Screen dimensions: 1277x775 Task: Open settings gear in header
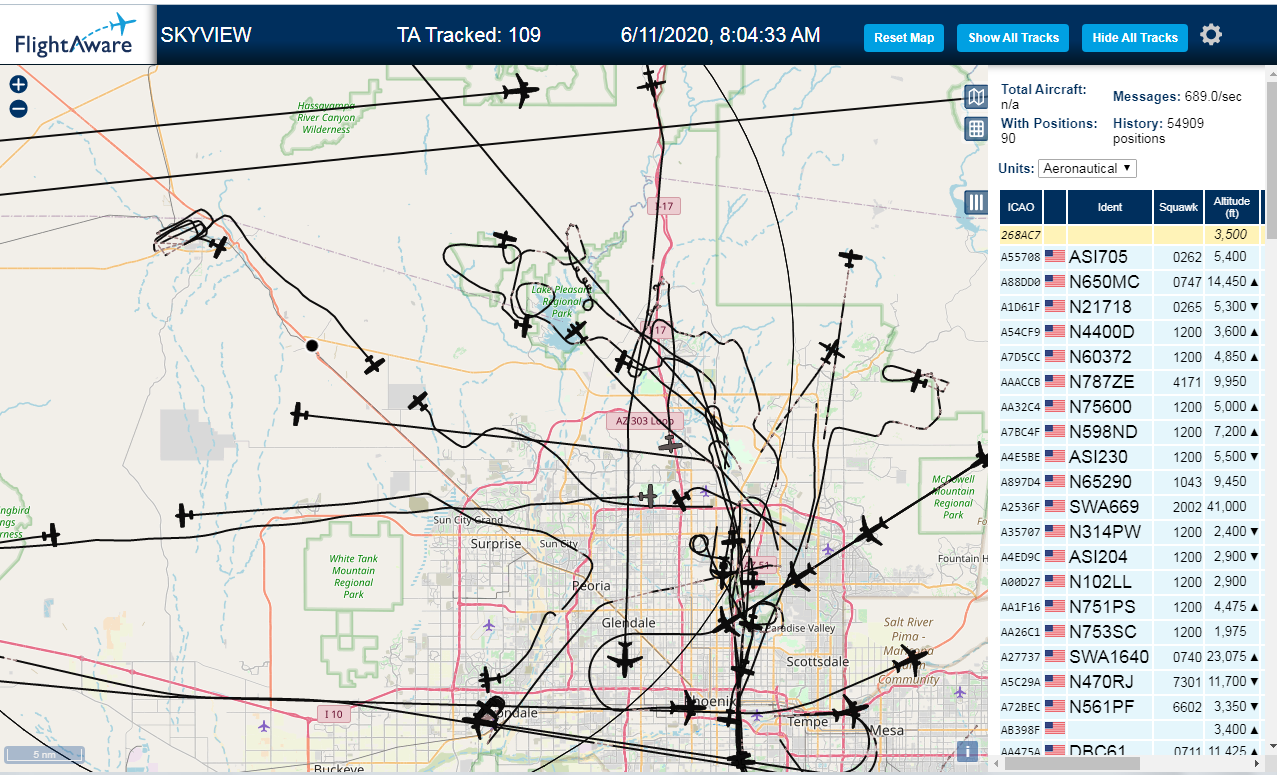click(1211, 36)
